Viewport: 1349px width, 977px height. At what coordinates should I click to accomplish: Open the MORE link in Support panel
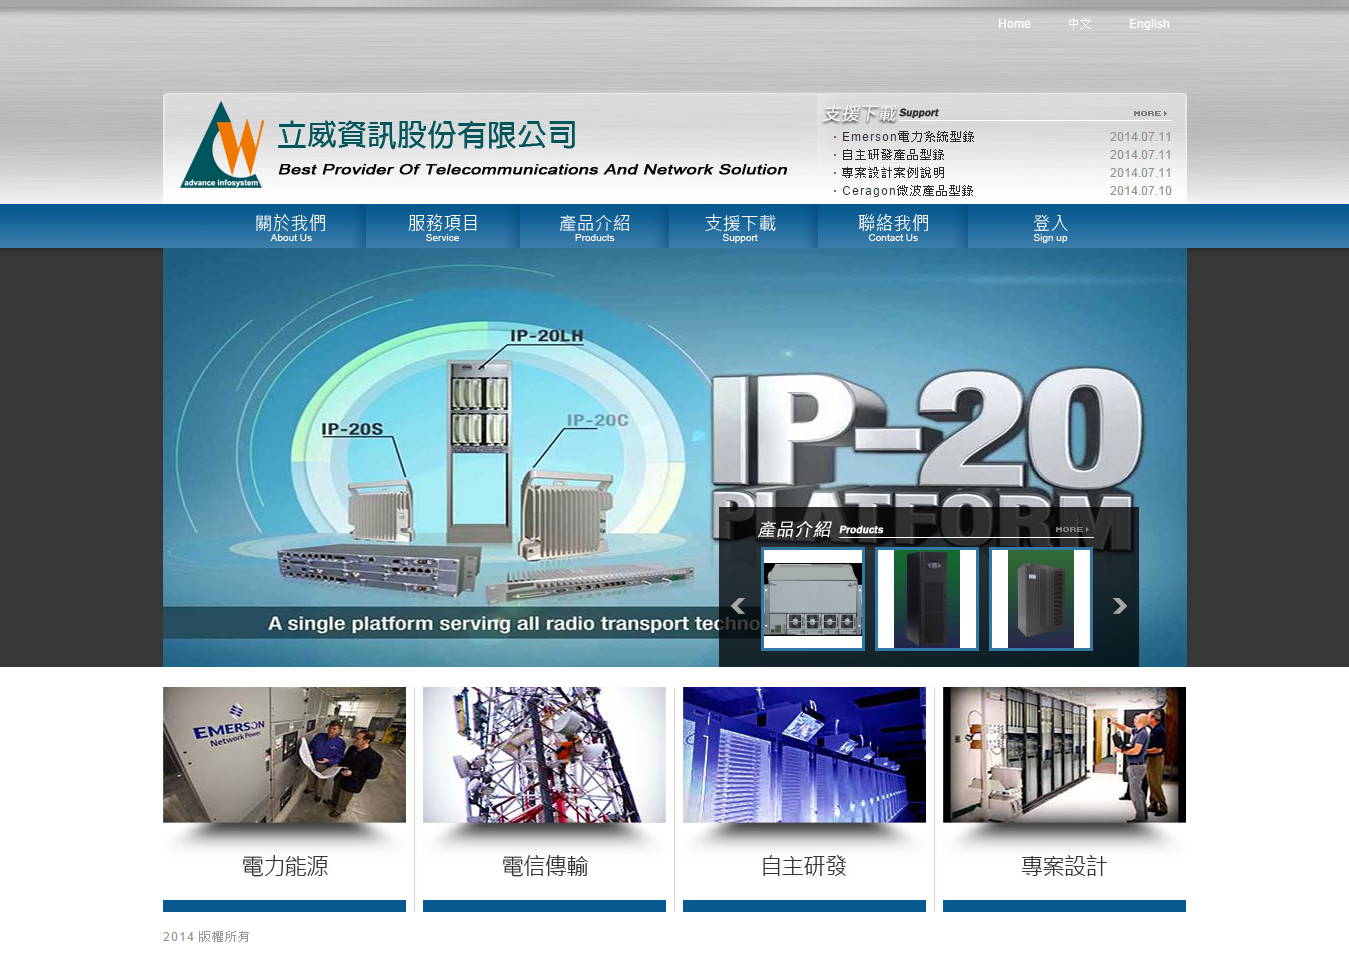click(1150, 114)
